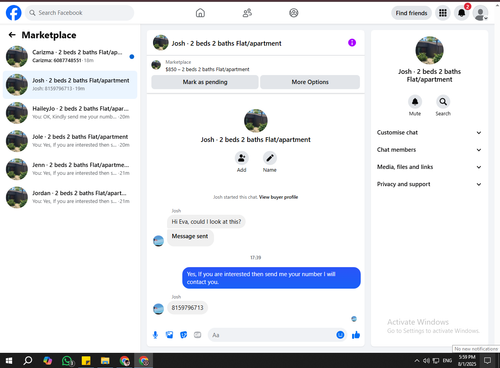Choose a GIF from the composer
The width and height of the screenshot is (500, 368).
coord(197,335)
